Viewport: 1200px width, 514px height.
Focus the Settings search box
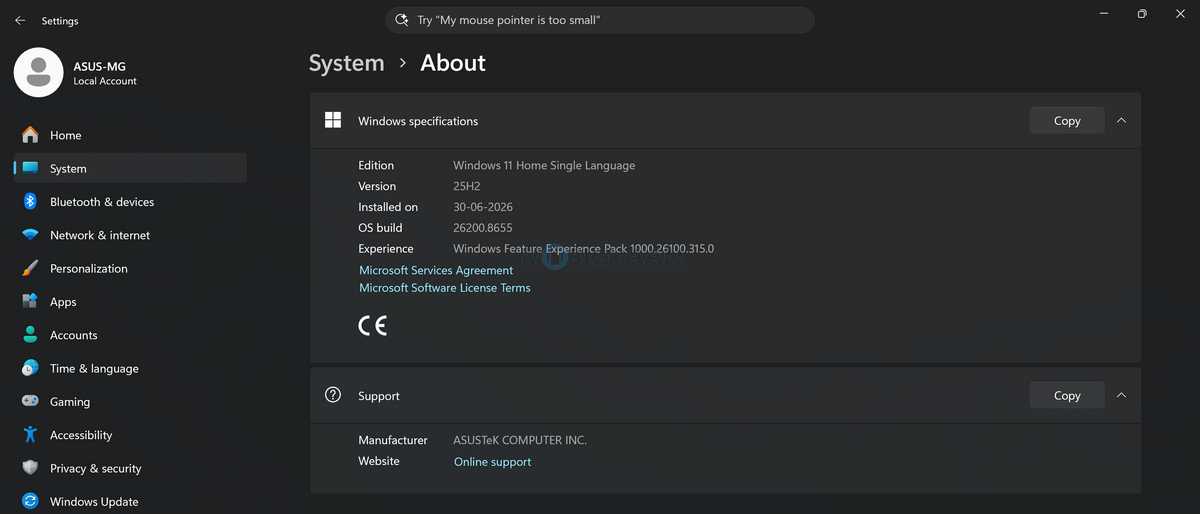600,20
